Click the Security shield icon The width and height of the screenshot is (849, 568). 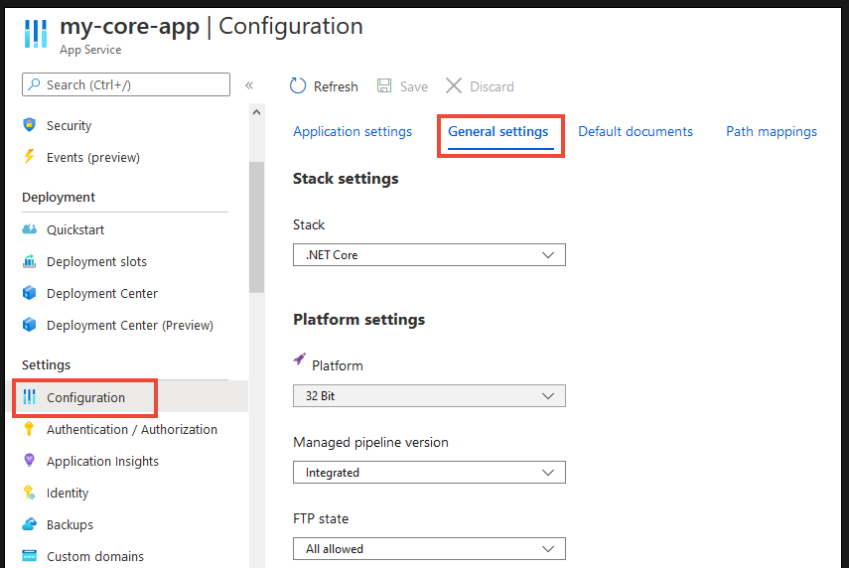[29, 126]
